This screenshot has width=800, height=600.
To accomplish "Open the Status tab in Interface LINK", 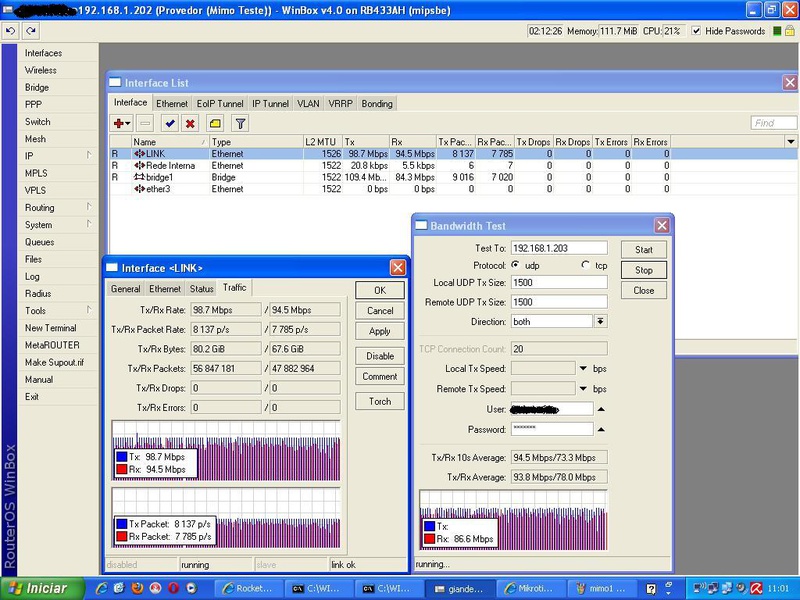I will point(201,288).
